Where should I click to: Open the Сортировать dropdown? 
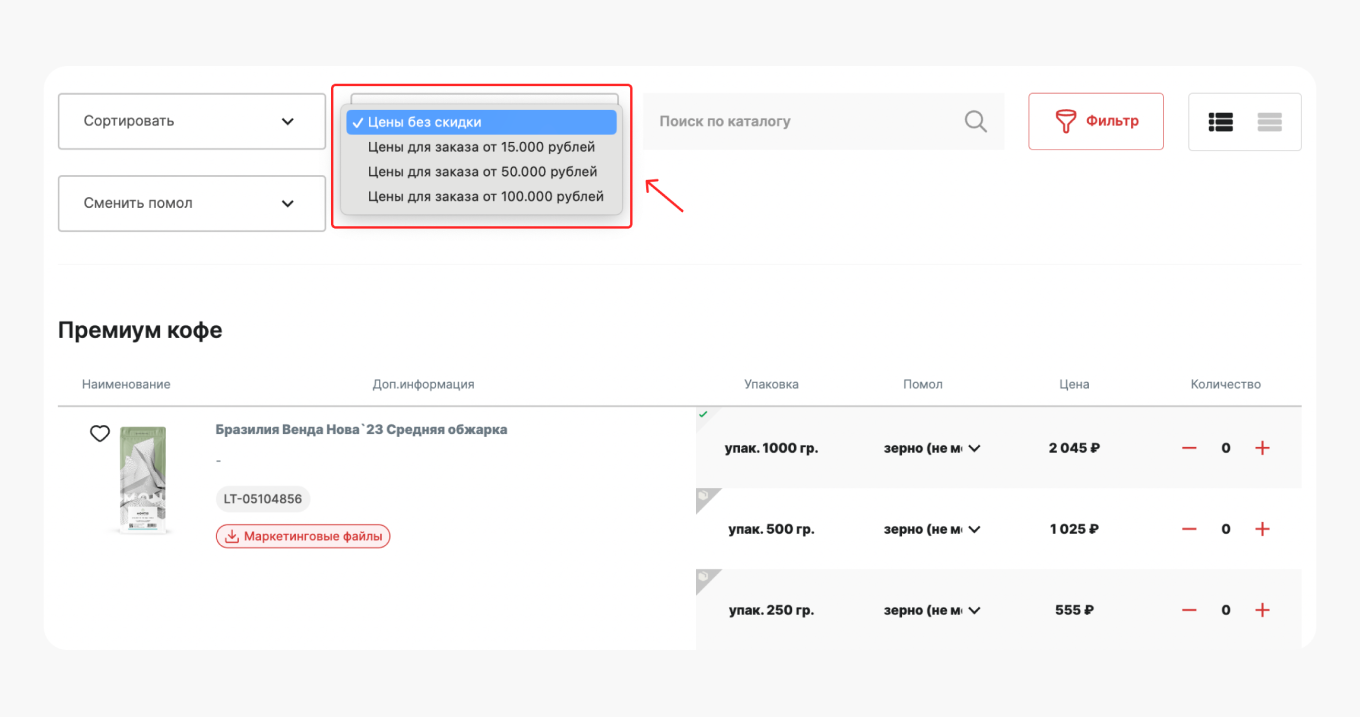191,121
